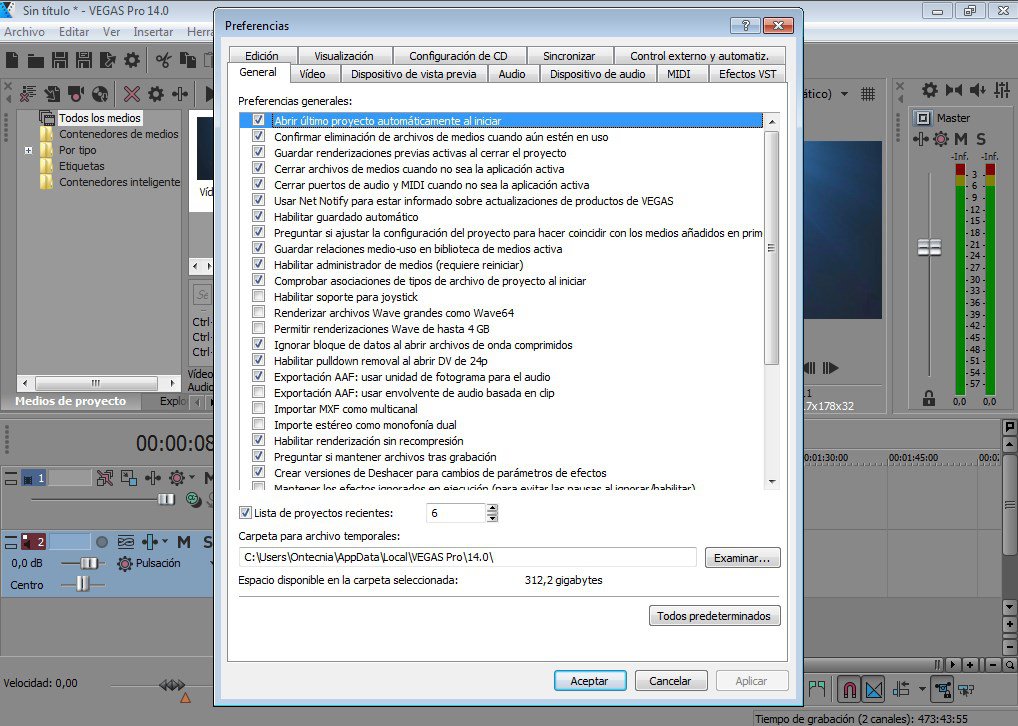Click track 2 invert phase icon
This screenshot has width=1018, height=726.
click(x=125, y=542)
